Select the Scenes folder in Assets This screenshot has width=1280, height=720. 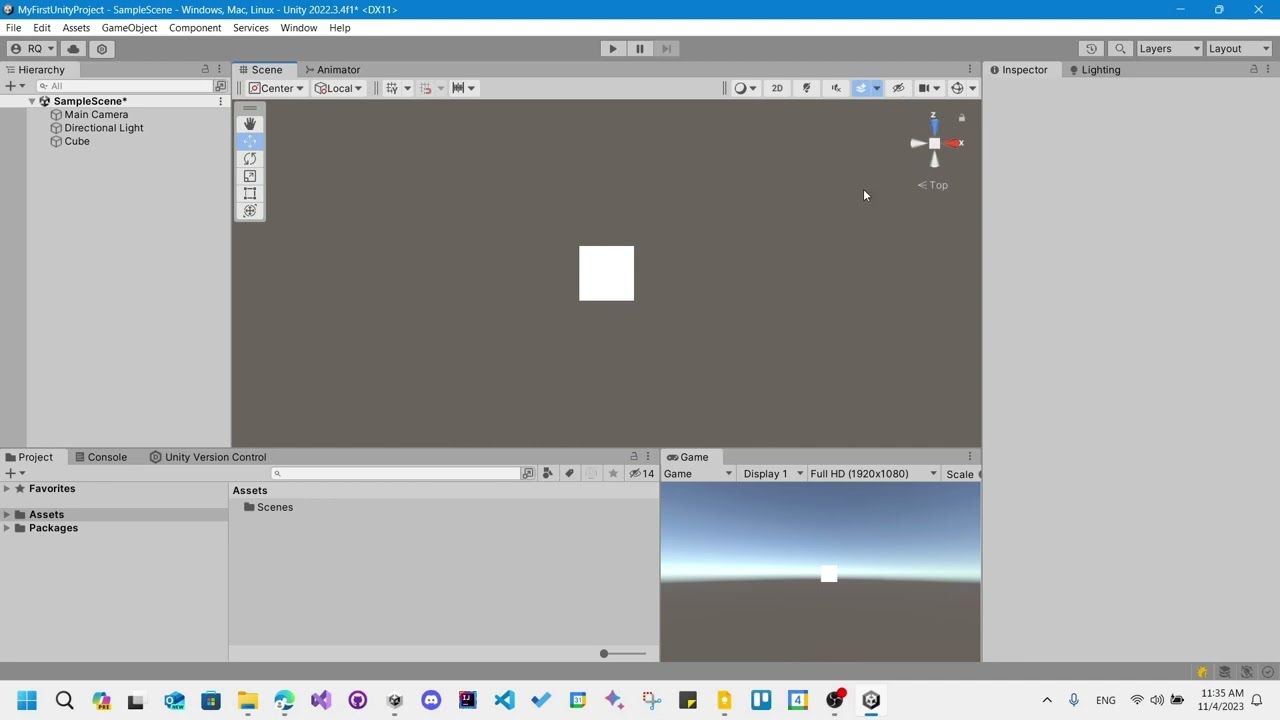[268, 507]
